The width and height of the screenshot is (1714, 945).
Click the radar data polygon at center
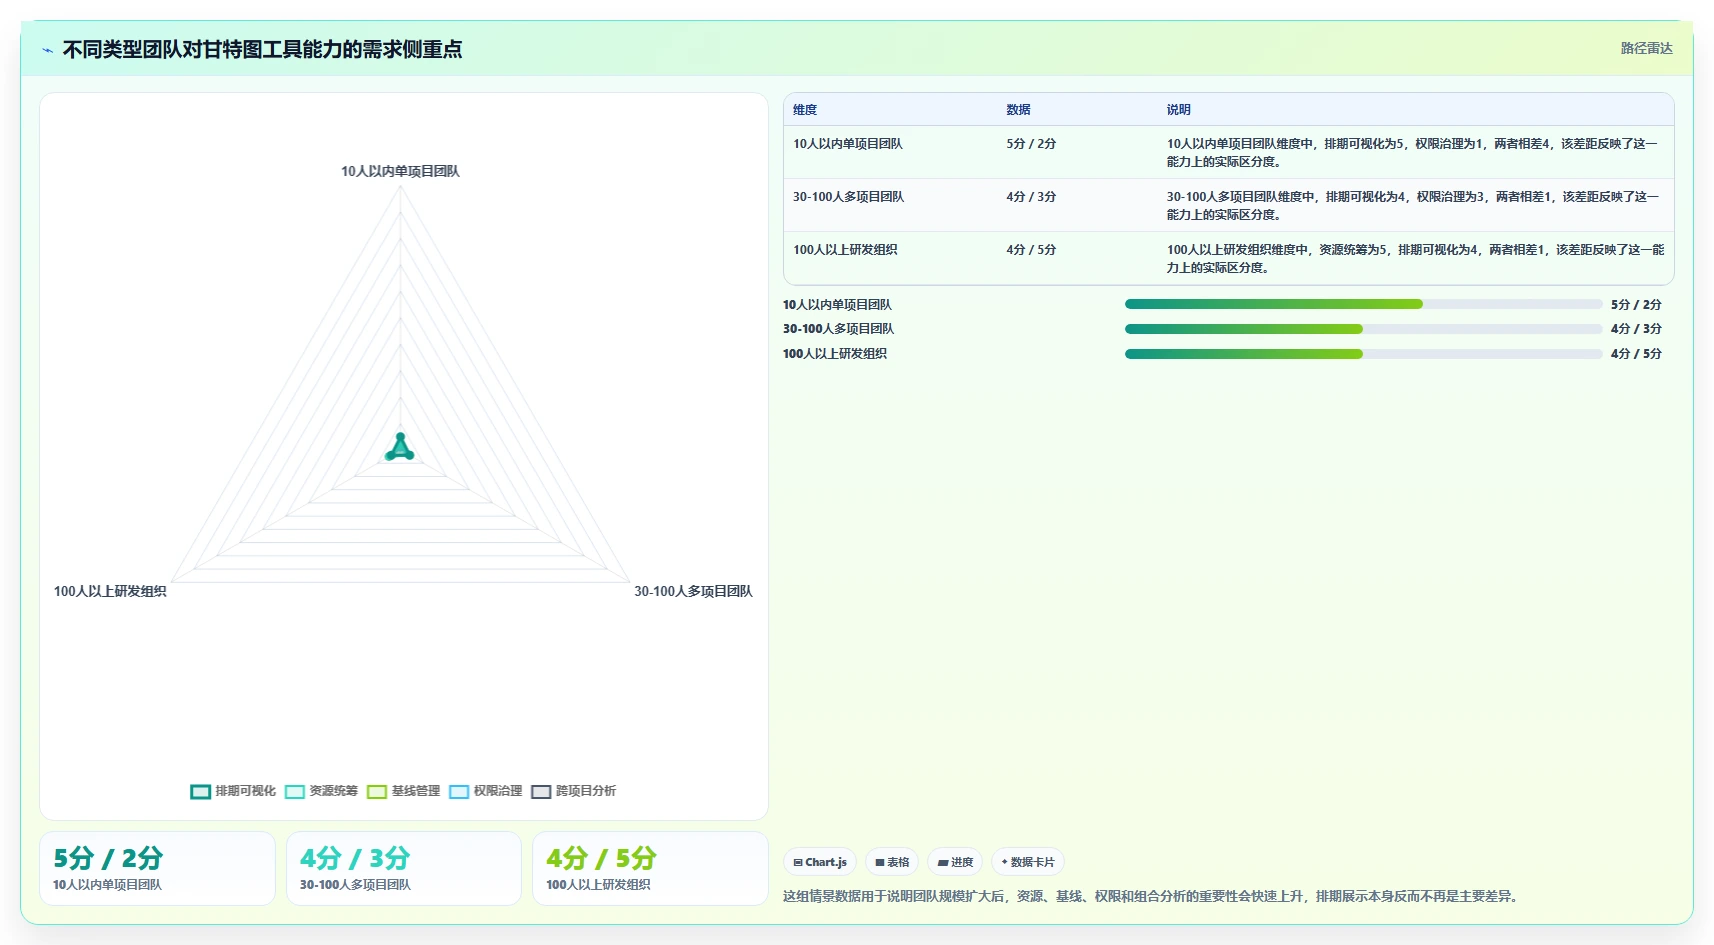click(400, 449)
